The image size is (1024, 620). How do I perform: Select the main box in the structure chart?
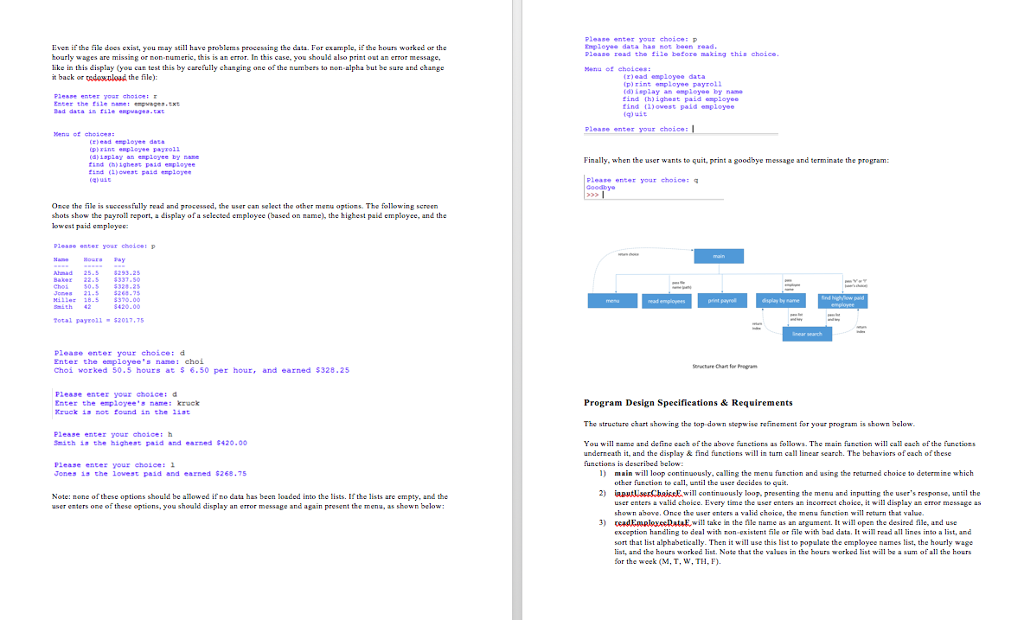pyautogui.click(x=719, y=256)
